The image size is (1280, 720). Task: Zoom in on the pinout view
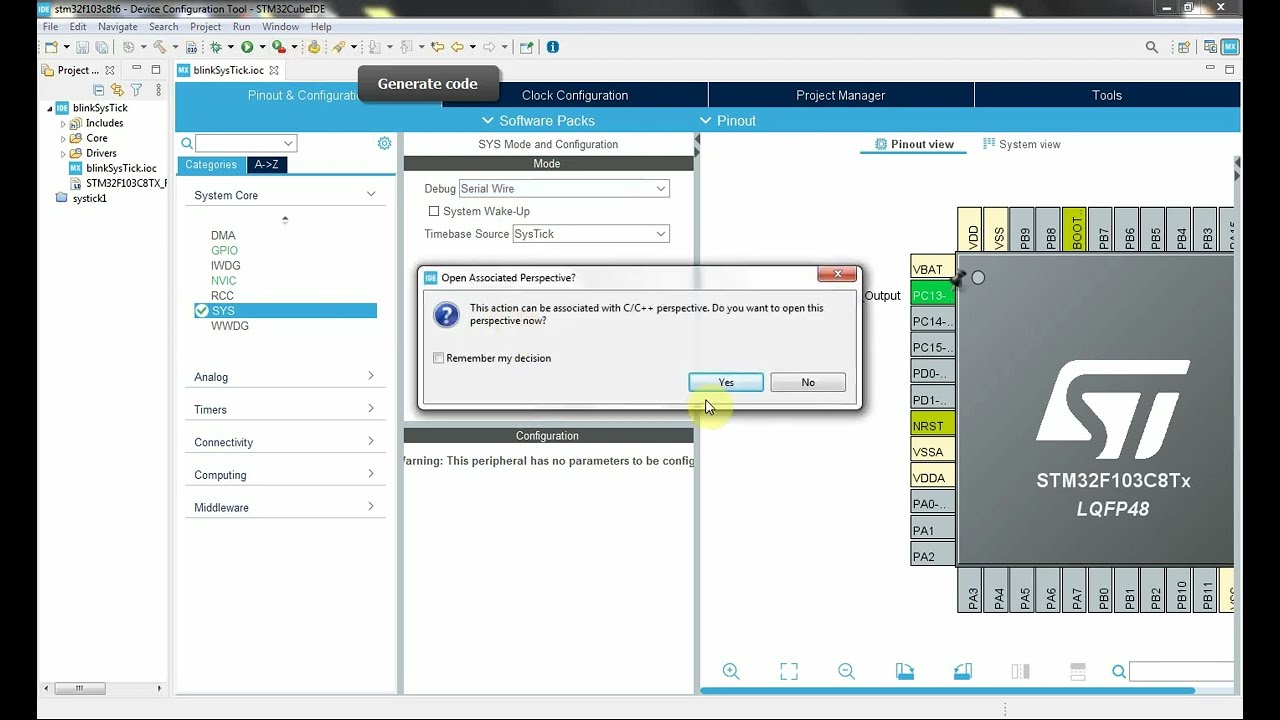pyautogui.click(x=731, y=672)
